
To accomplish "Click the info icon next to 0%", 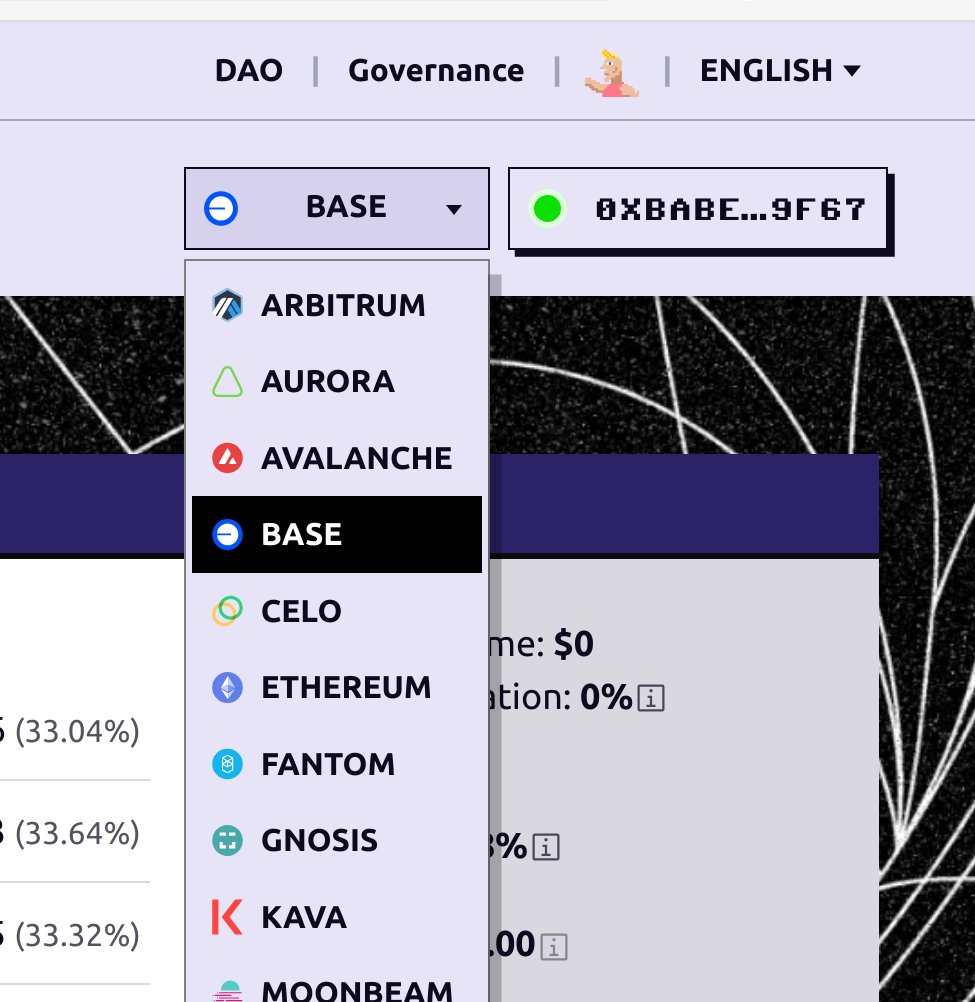I will (x=651, y=698).
